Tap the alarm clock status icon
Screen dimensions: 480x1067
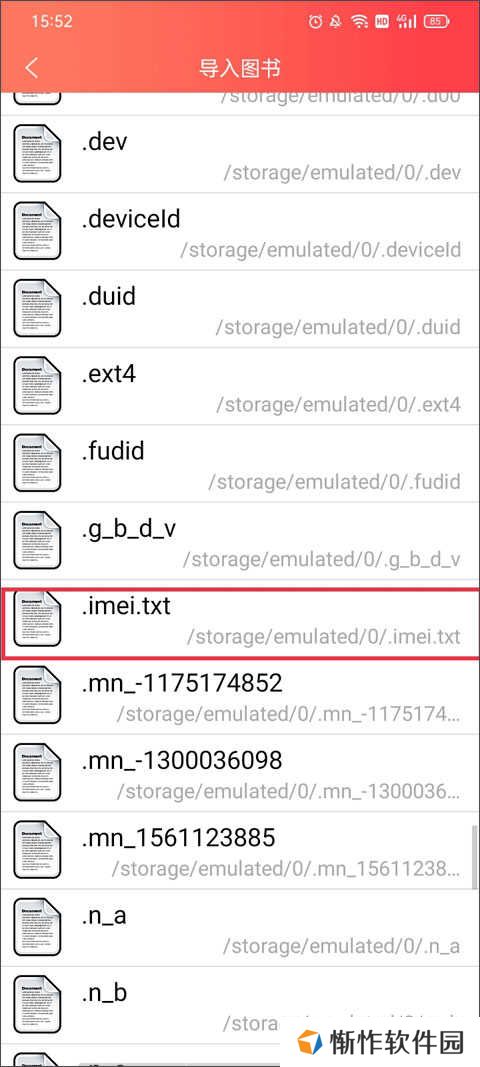pyautogui.click(x=315, y=21)
